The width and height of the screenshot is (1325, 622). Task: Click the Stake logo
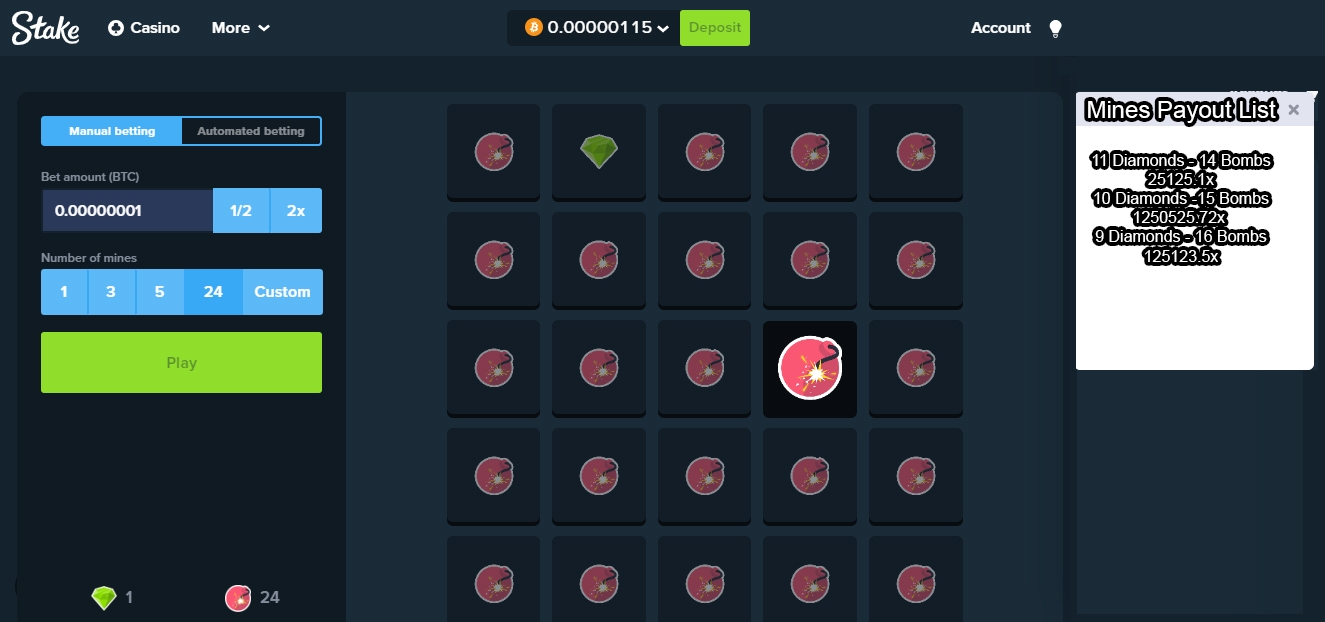(x=45, y=28)
